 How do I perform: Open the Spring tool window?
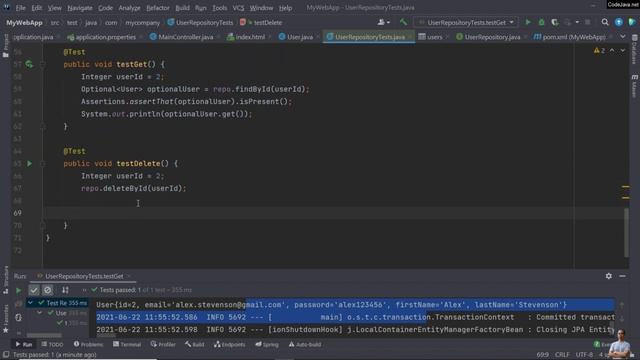(x=267, y=344)
